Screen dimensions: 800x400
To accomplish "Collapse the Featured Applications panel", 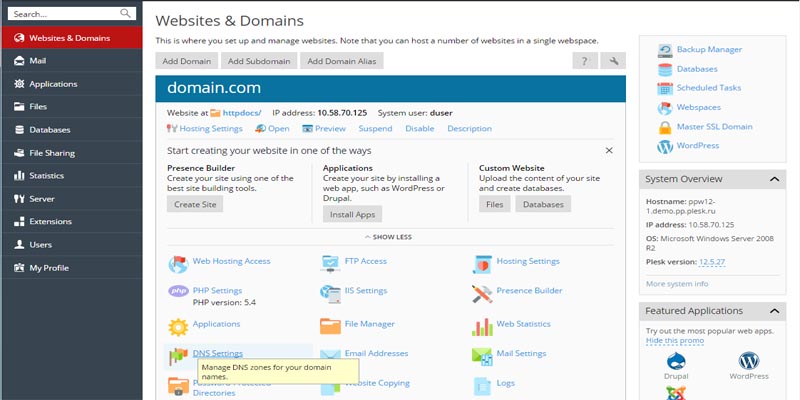I will coord(774,311).
